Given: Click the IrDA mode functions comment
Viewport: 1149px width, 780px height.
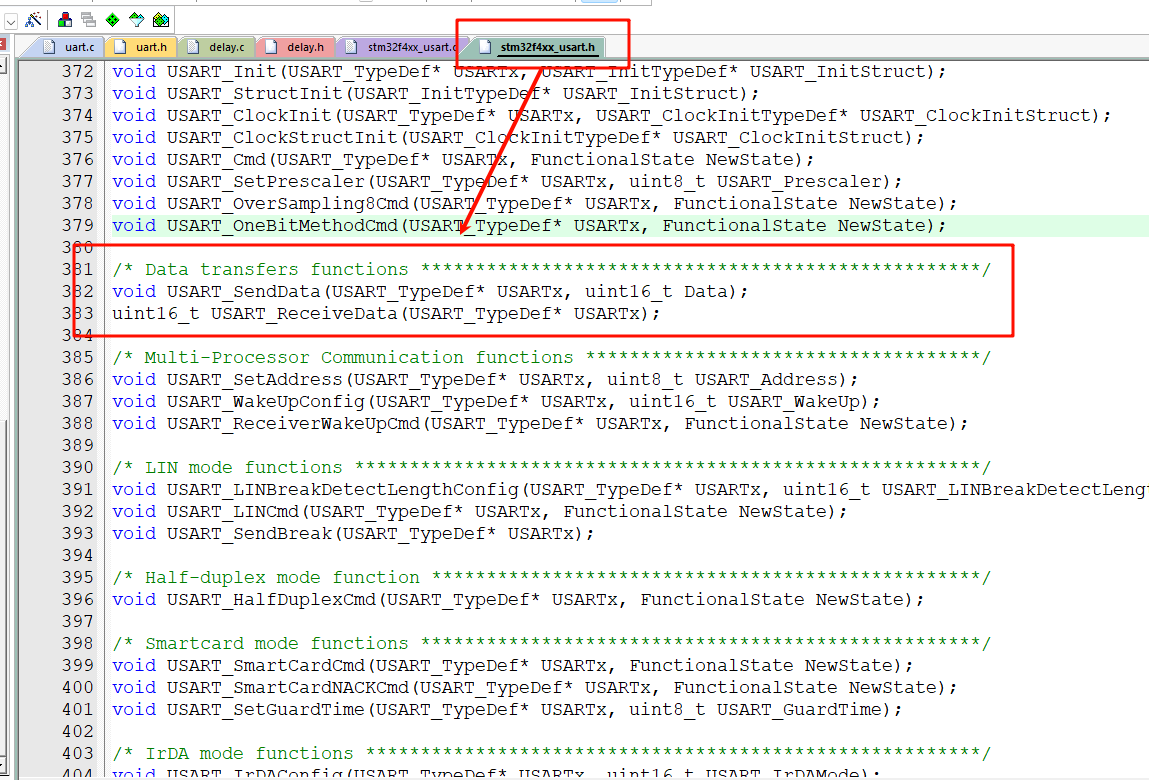Looking at the screenshot, I should click(x=552, y=754).
